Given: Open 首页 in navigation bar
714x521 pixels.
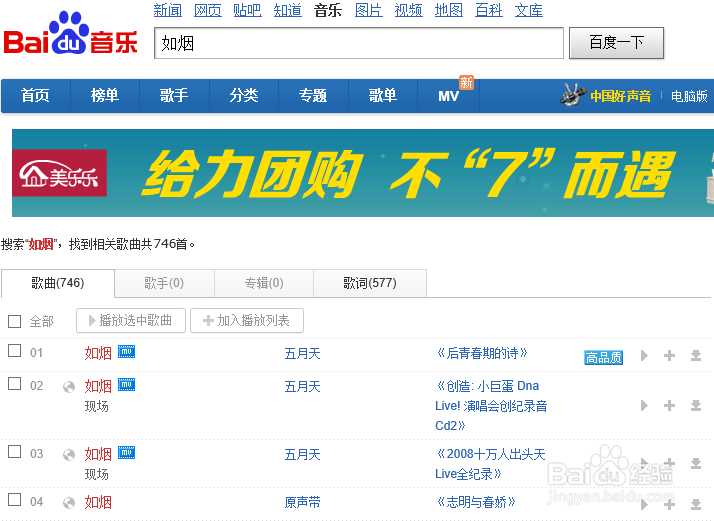Looking at the screenshot, I should pos(36,96).
